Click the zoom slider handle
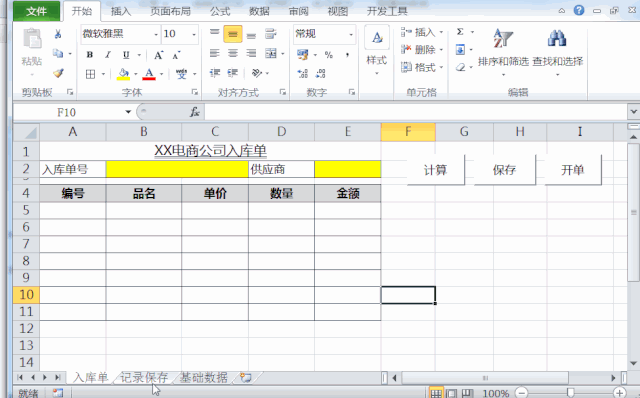Viewport: 640px width, 398px height. tap(570, 393)
